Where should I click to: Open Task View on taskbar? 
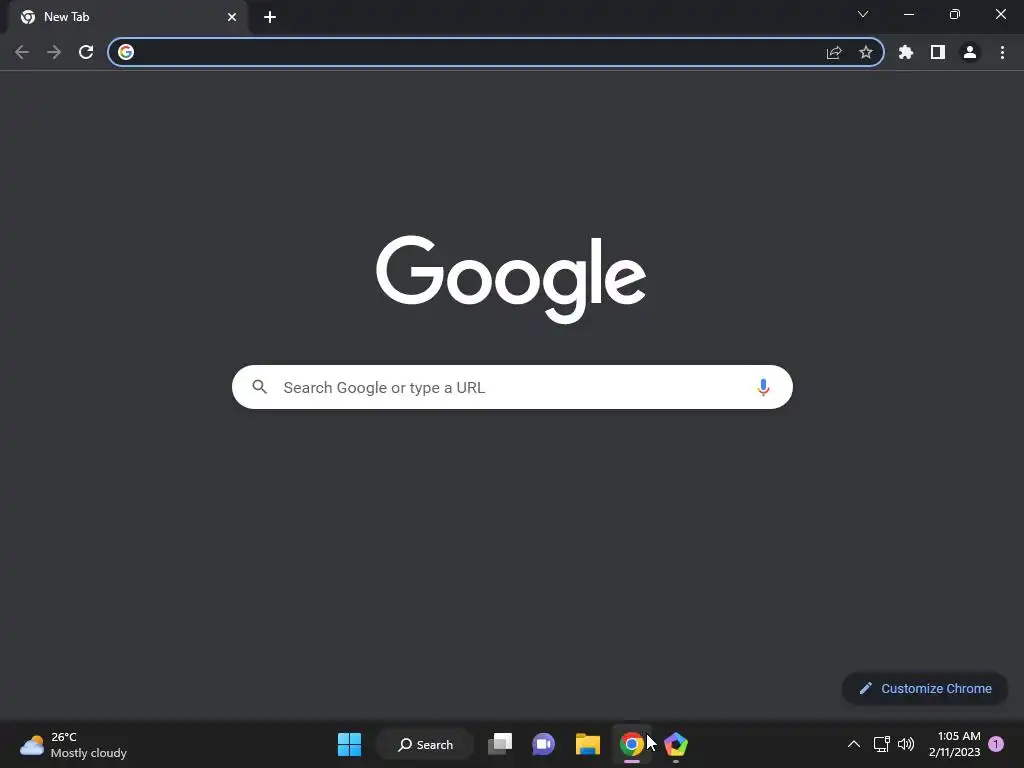coord(500,744)
